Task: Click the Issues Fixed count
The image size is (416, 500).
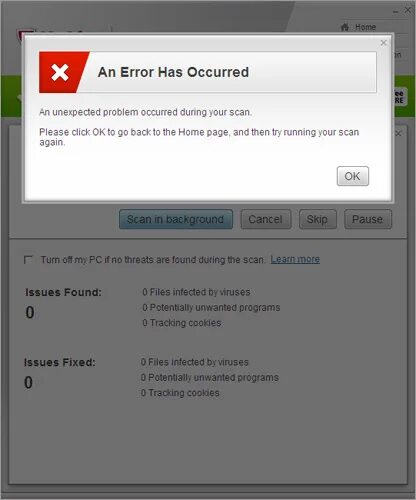Action: pyautogui.click(x=29, y=382)
